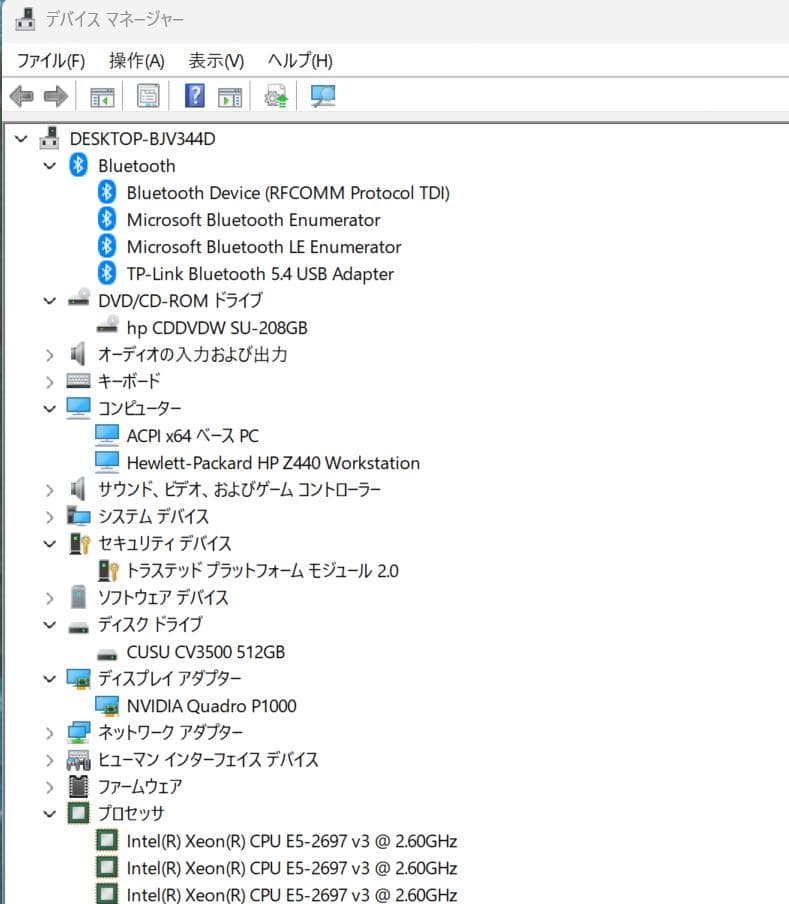This screenshot has height=904, width=789.
Task: Click the DVD/CD-ROM drive category icon
Action: click(79, 299)
